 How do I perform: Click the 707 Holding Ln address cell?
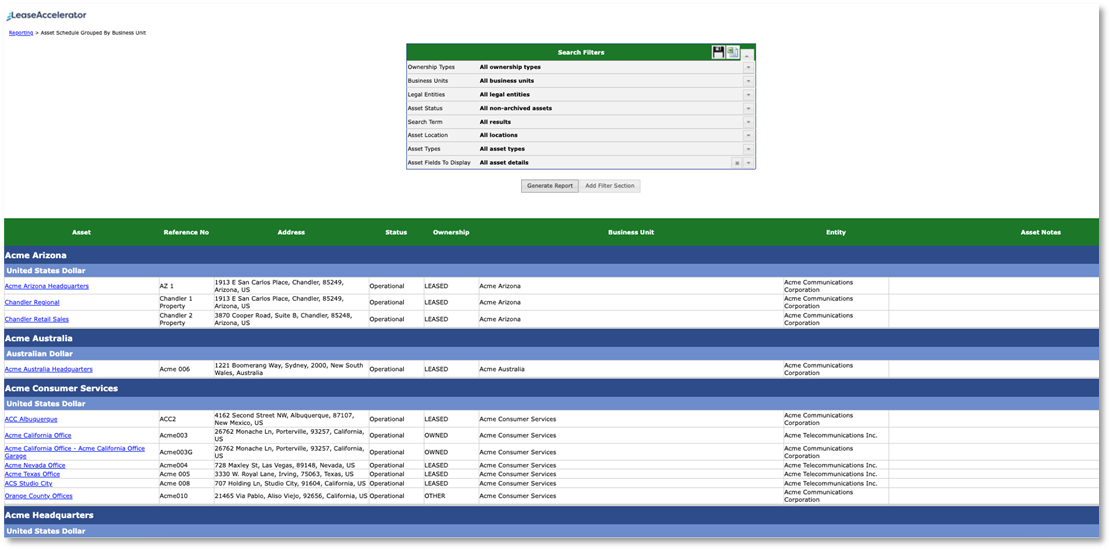tap(291, 483)
